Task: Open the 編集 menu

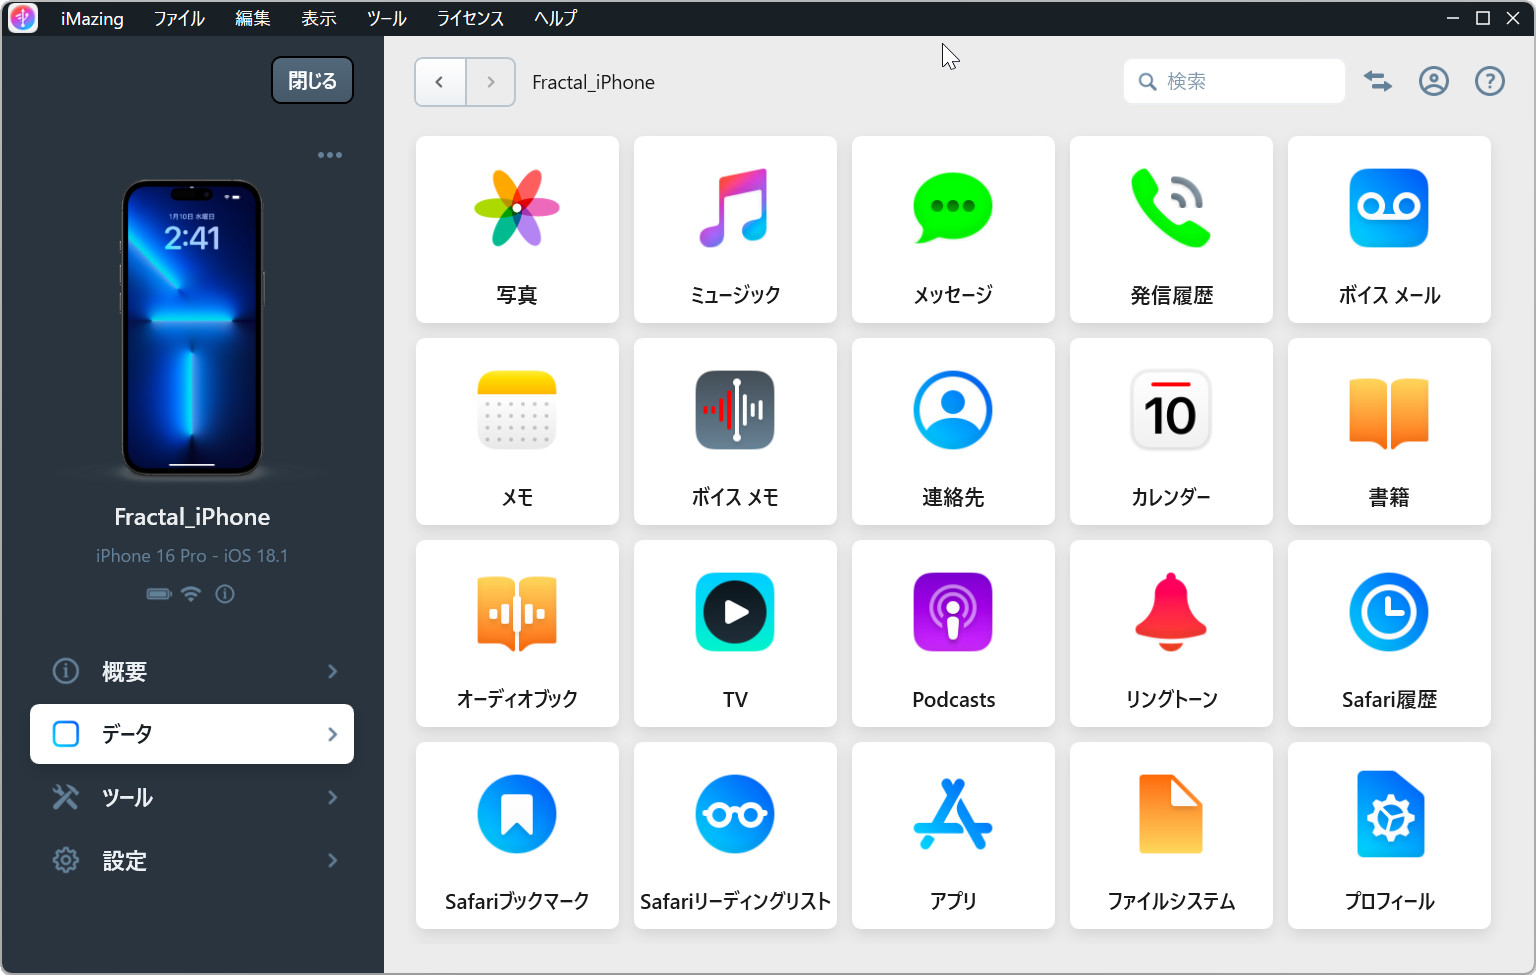Action: point(252,18)
